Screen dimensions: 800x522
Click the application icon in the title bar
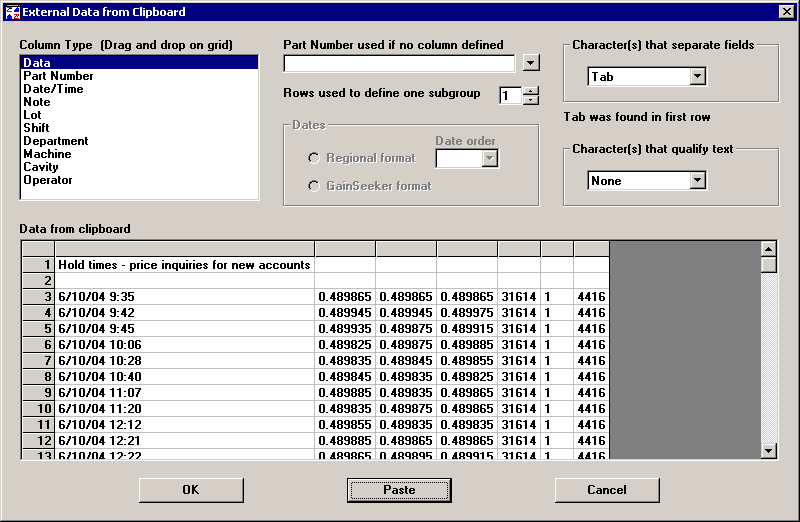coord(12,11)
